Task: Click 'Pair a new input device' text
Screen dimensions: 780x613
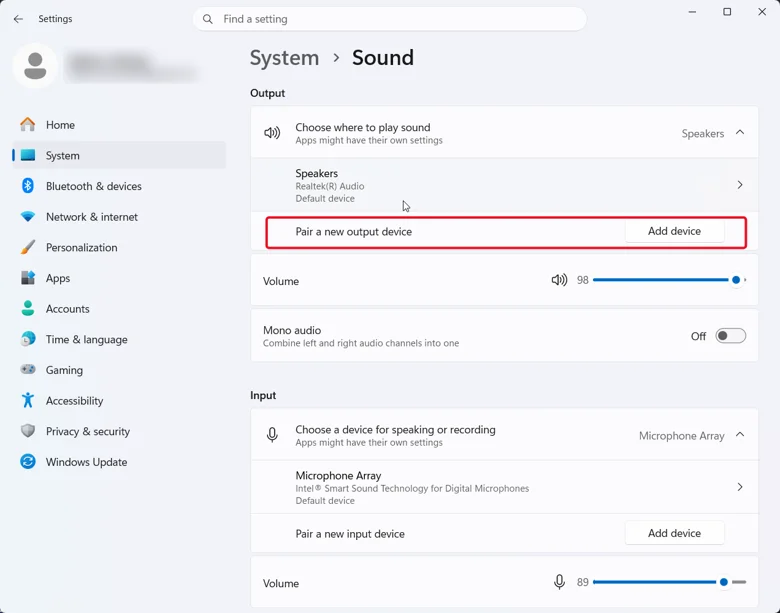Action: 350,534
